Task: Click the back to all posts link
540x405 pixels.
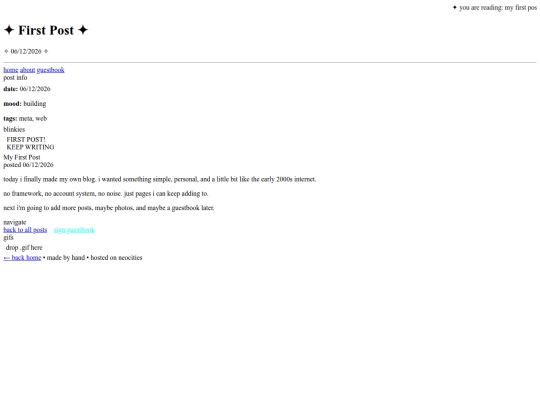Action: [25, 230]
